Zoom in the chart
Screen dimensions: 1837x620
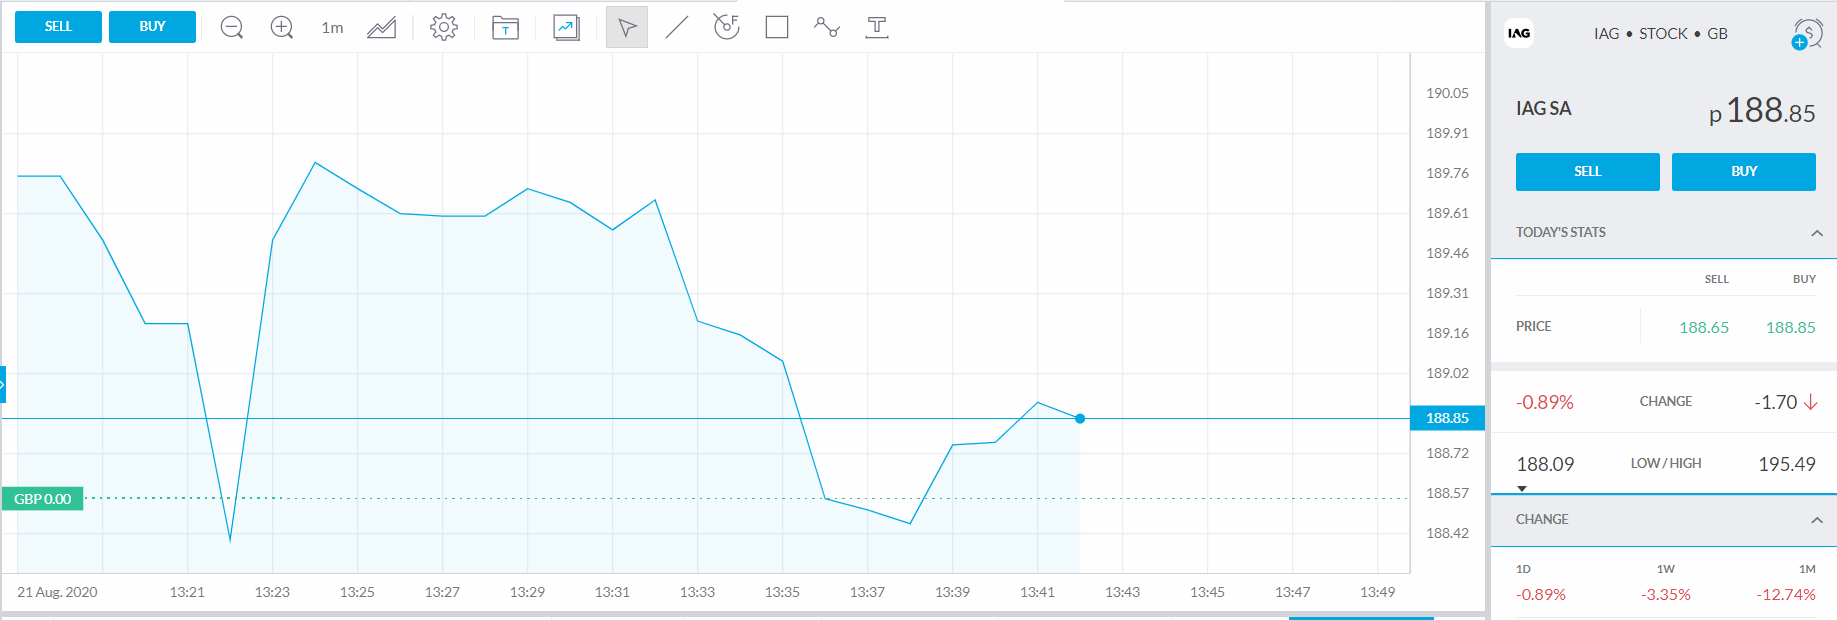[282, 28]
